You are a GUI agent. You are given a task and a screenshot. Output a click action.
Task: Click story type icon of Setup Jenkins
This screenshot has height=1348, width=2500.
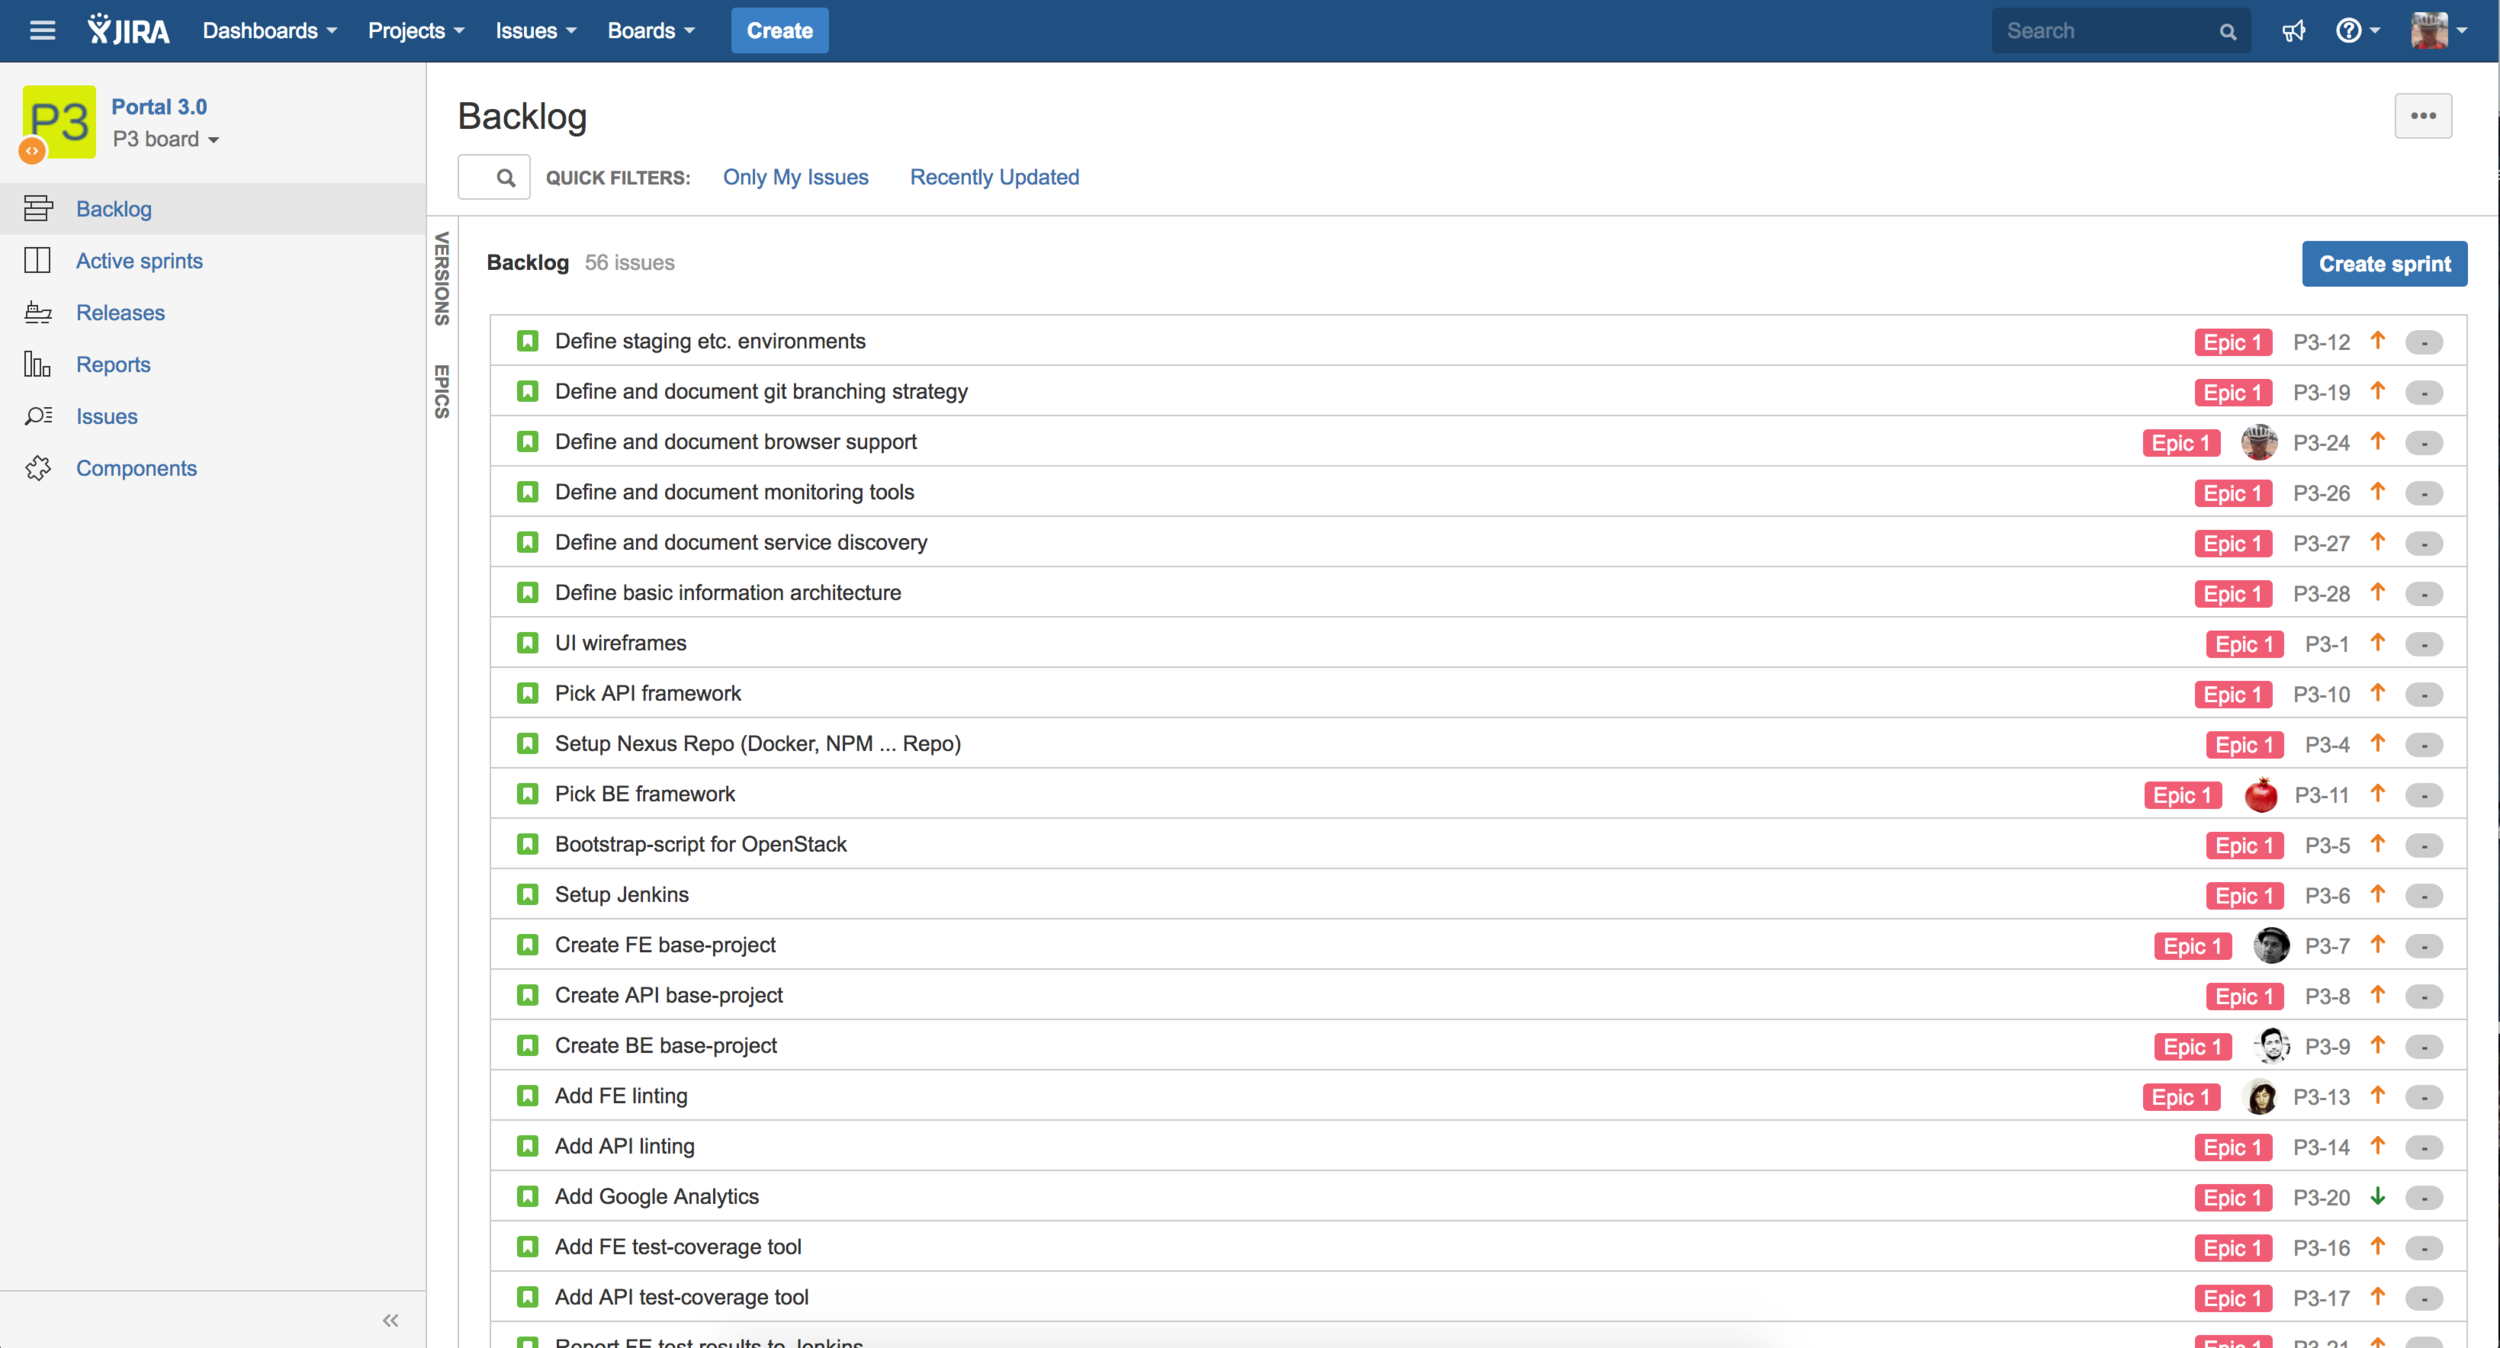pyautogui.click(x=528, y=895)
